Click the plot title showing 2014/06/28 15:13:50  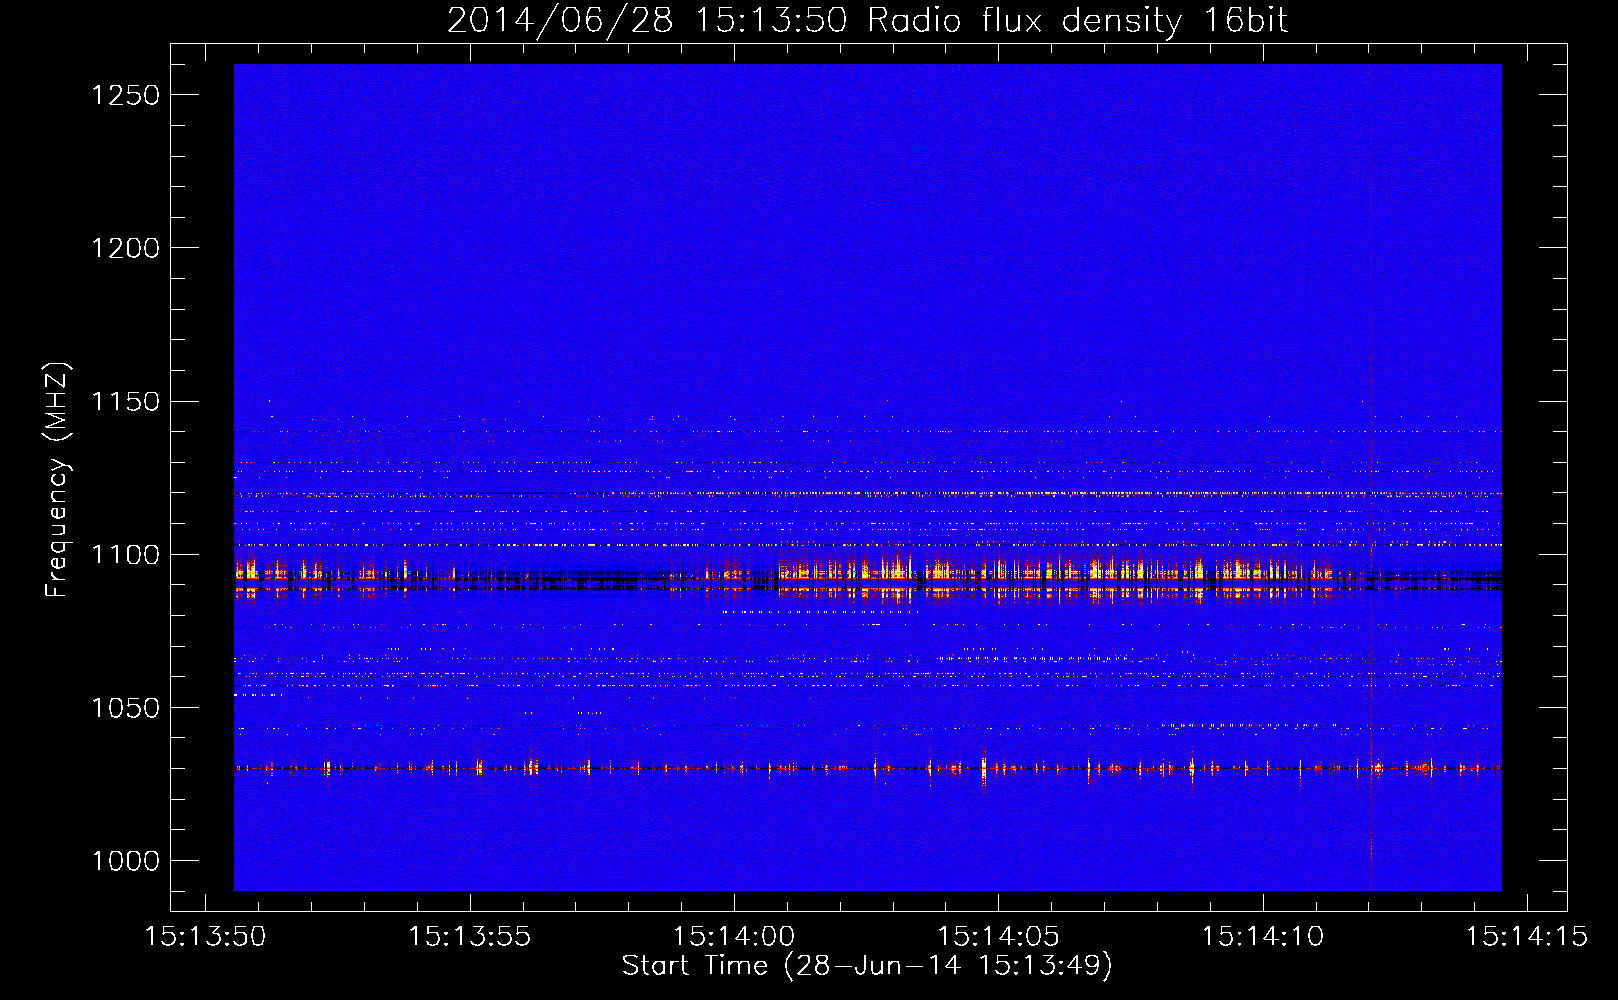coord(867,20)
